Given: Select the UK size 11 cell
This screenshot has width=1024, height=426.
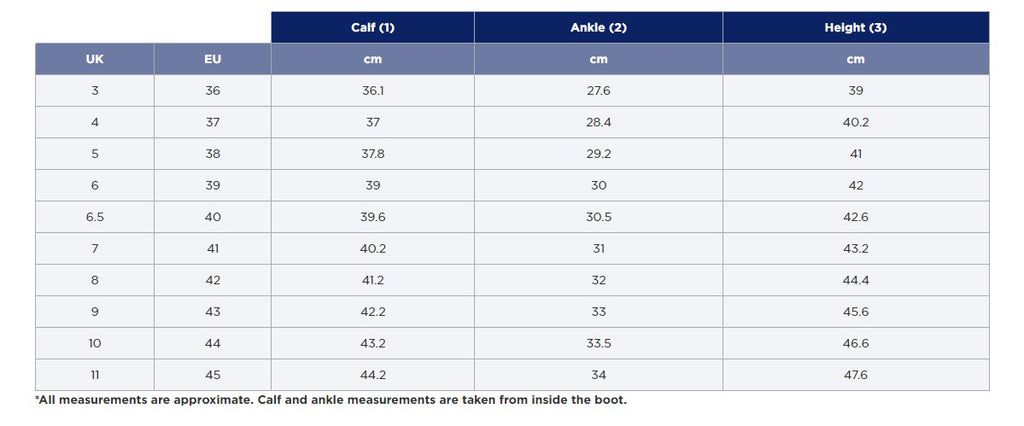Looking at the screenshot, I should pos(95,375).
